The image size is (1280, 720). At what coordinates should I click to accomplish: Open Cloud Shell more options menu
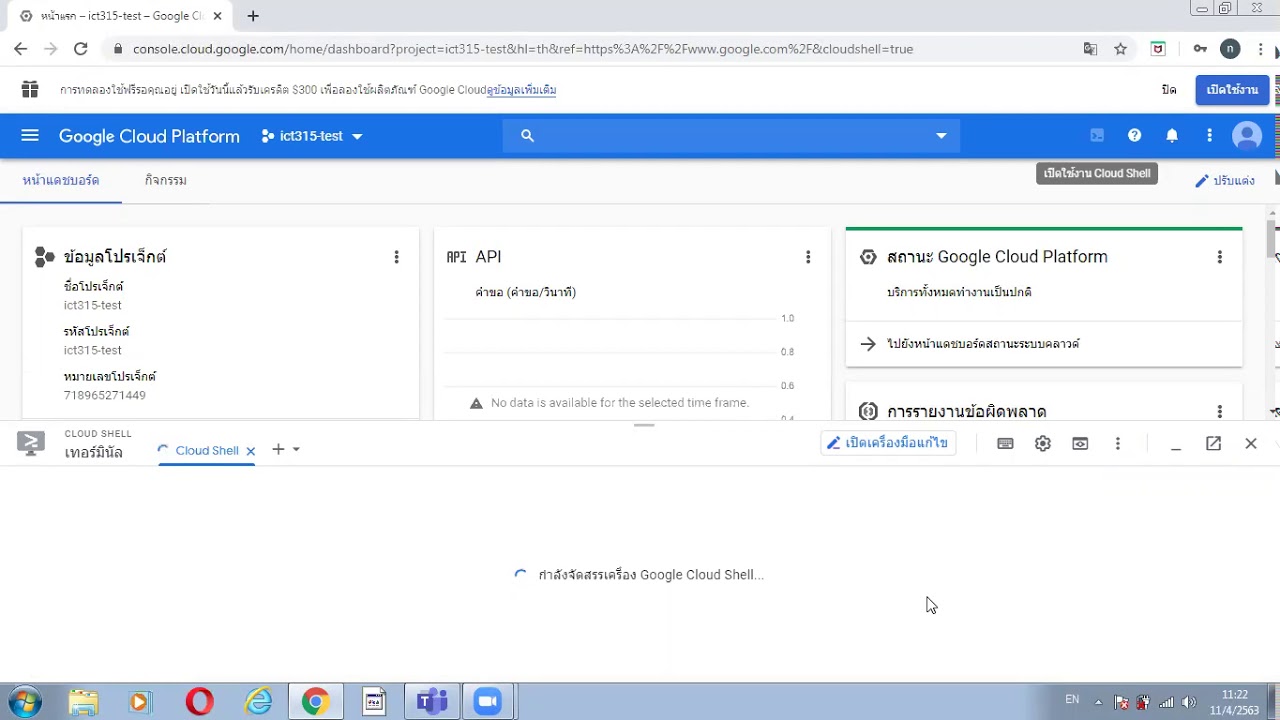(1118, 443)
